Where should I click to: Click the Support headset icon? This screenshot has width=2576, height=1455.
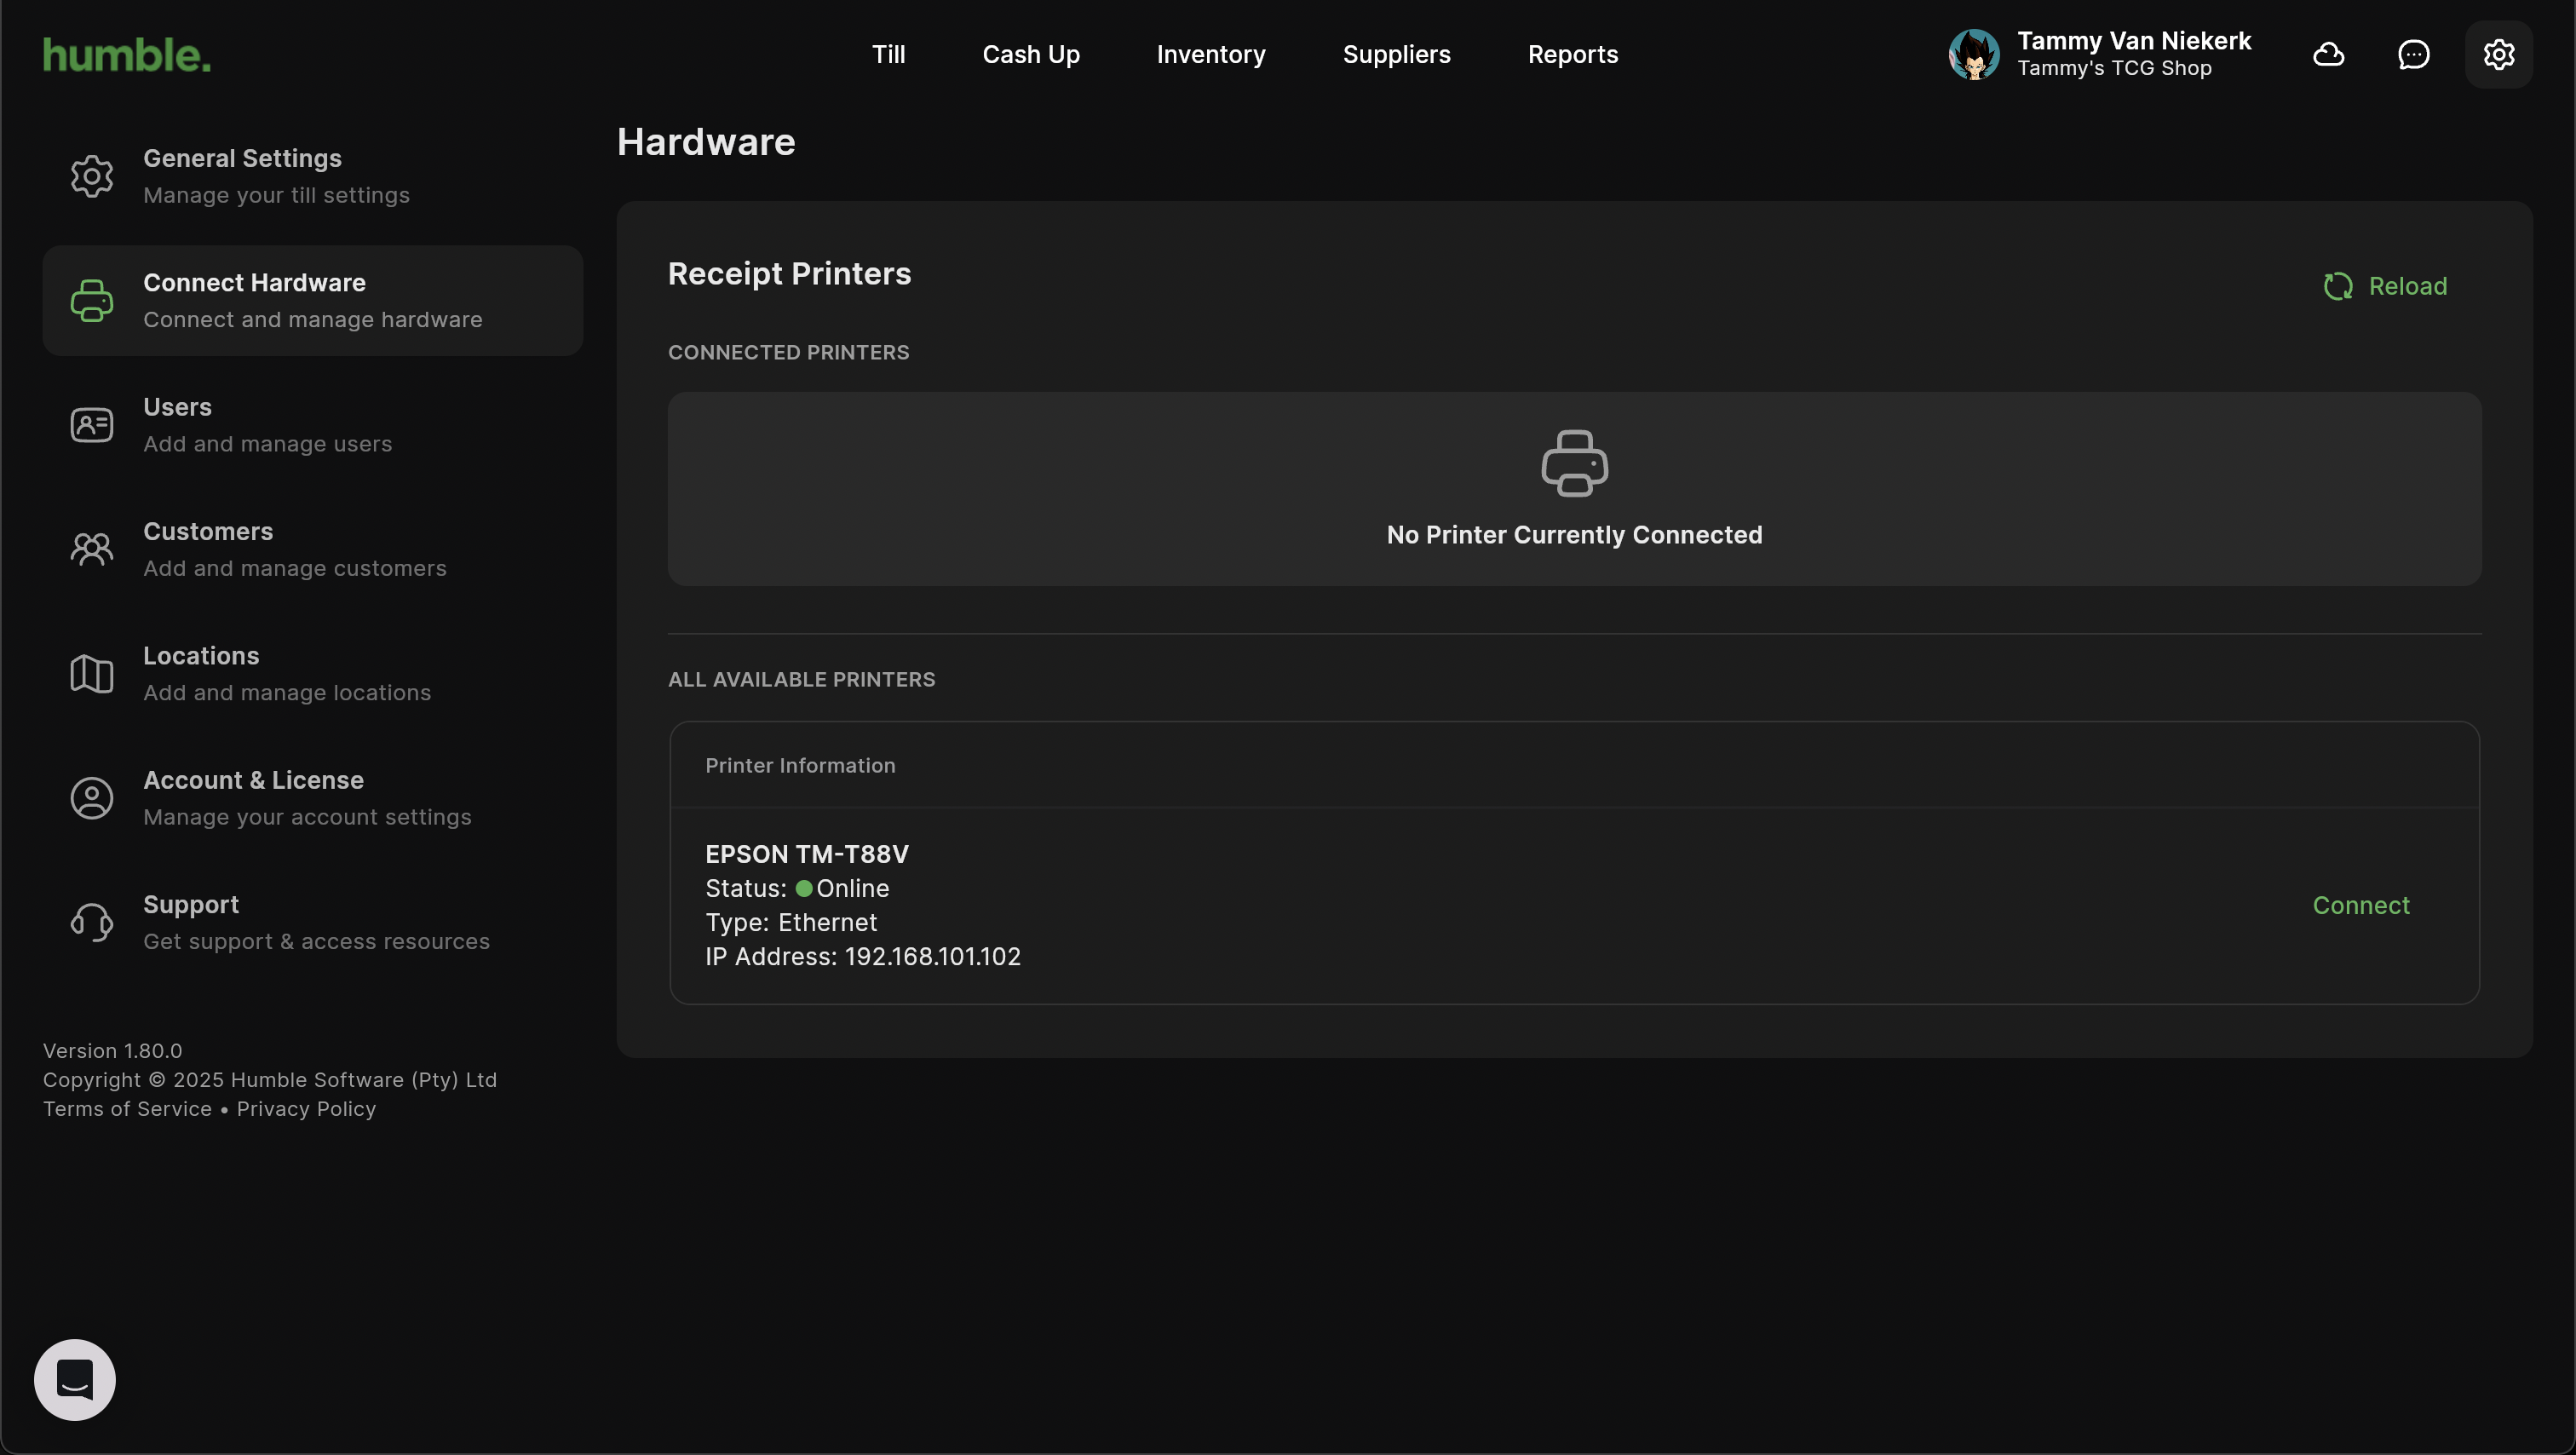click(92, 922)
